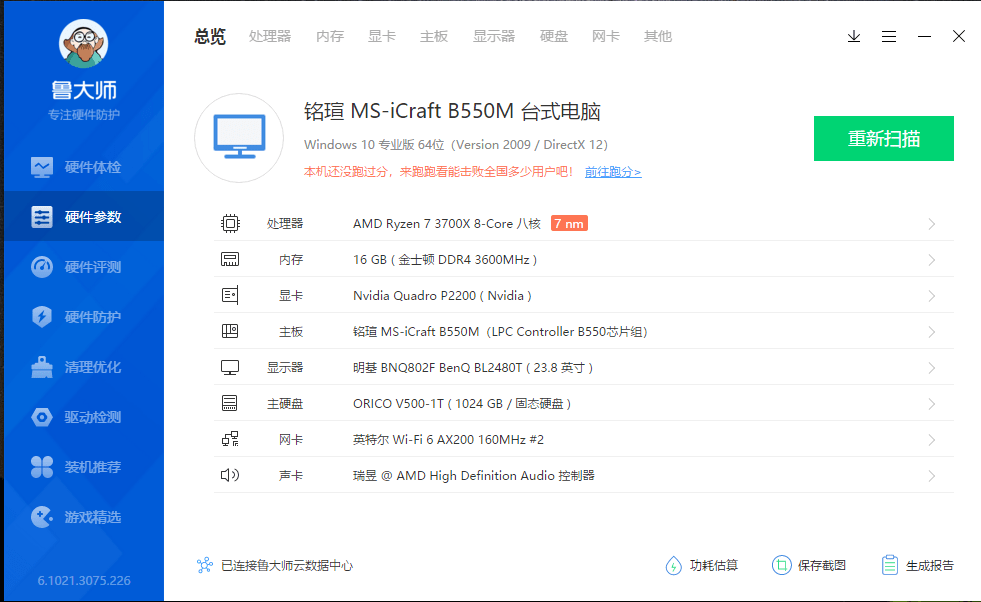981x602 pixels.
Task: Select 硬件参数 in the sidebar
Action: pos(84,217)
